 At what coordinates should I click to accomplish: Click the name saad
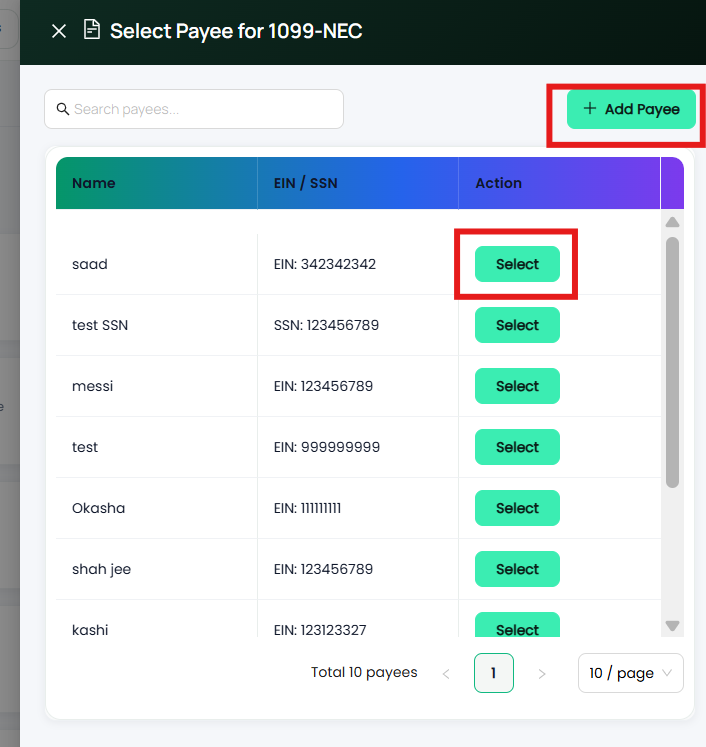(x=90, y=264)
